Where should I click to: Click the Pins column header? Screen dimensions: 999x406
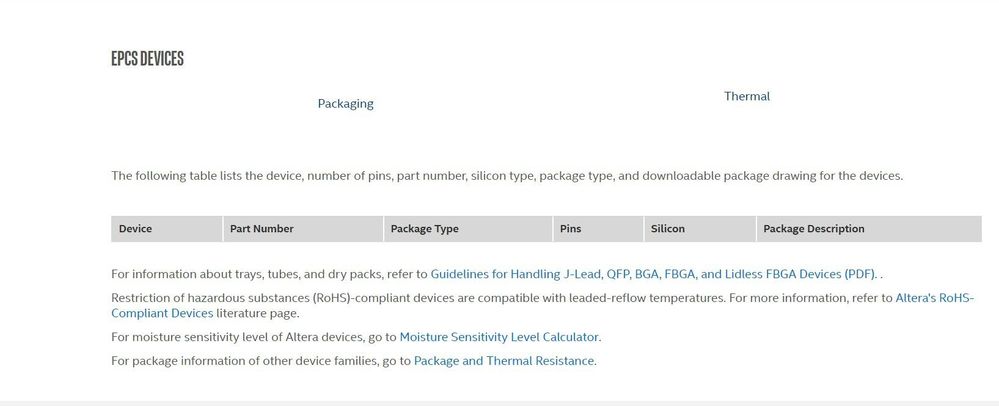tap(570, 229)
